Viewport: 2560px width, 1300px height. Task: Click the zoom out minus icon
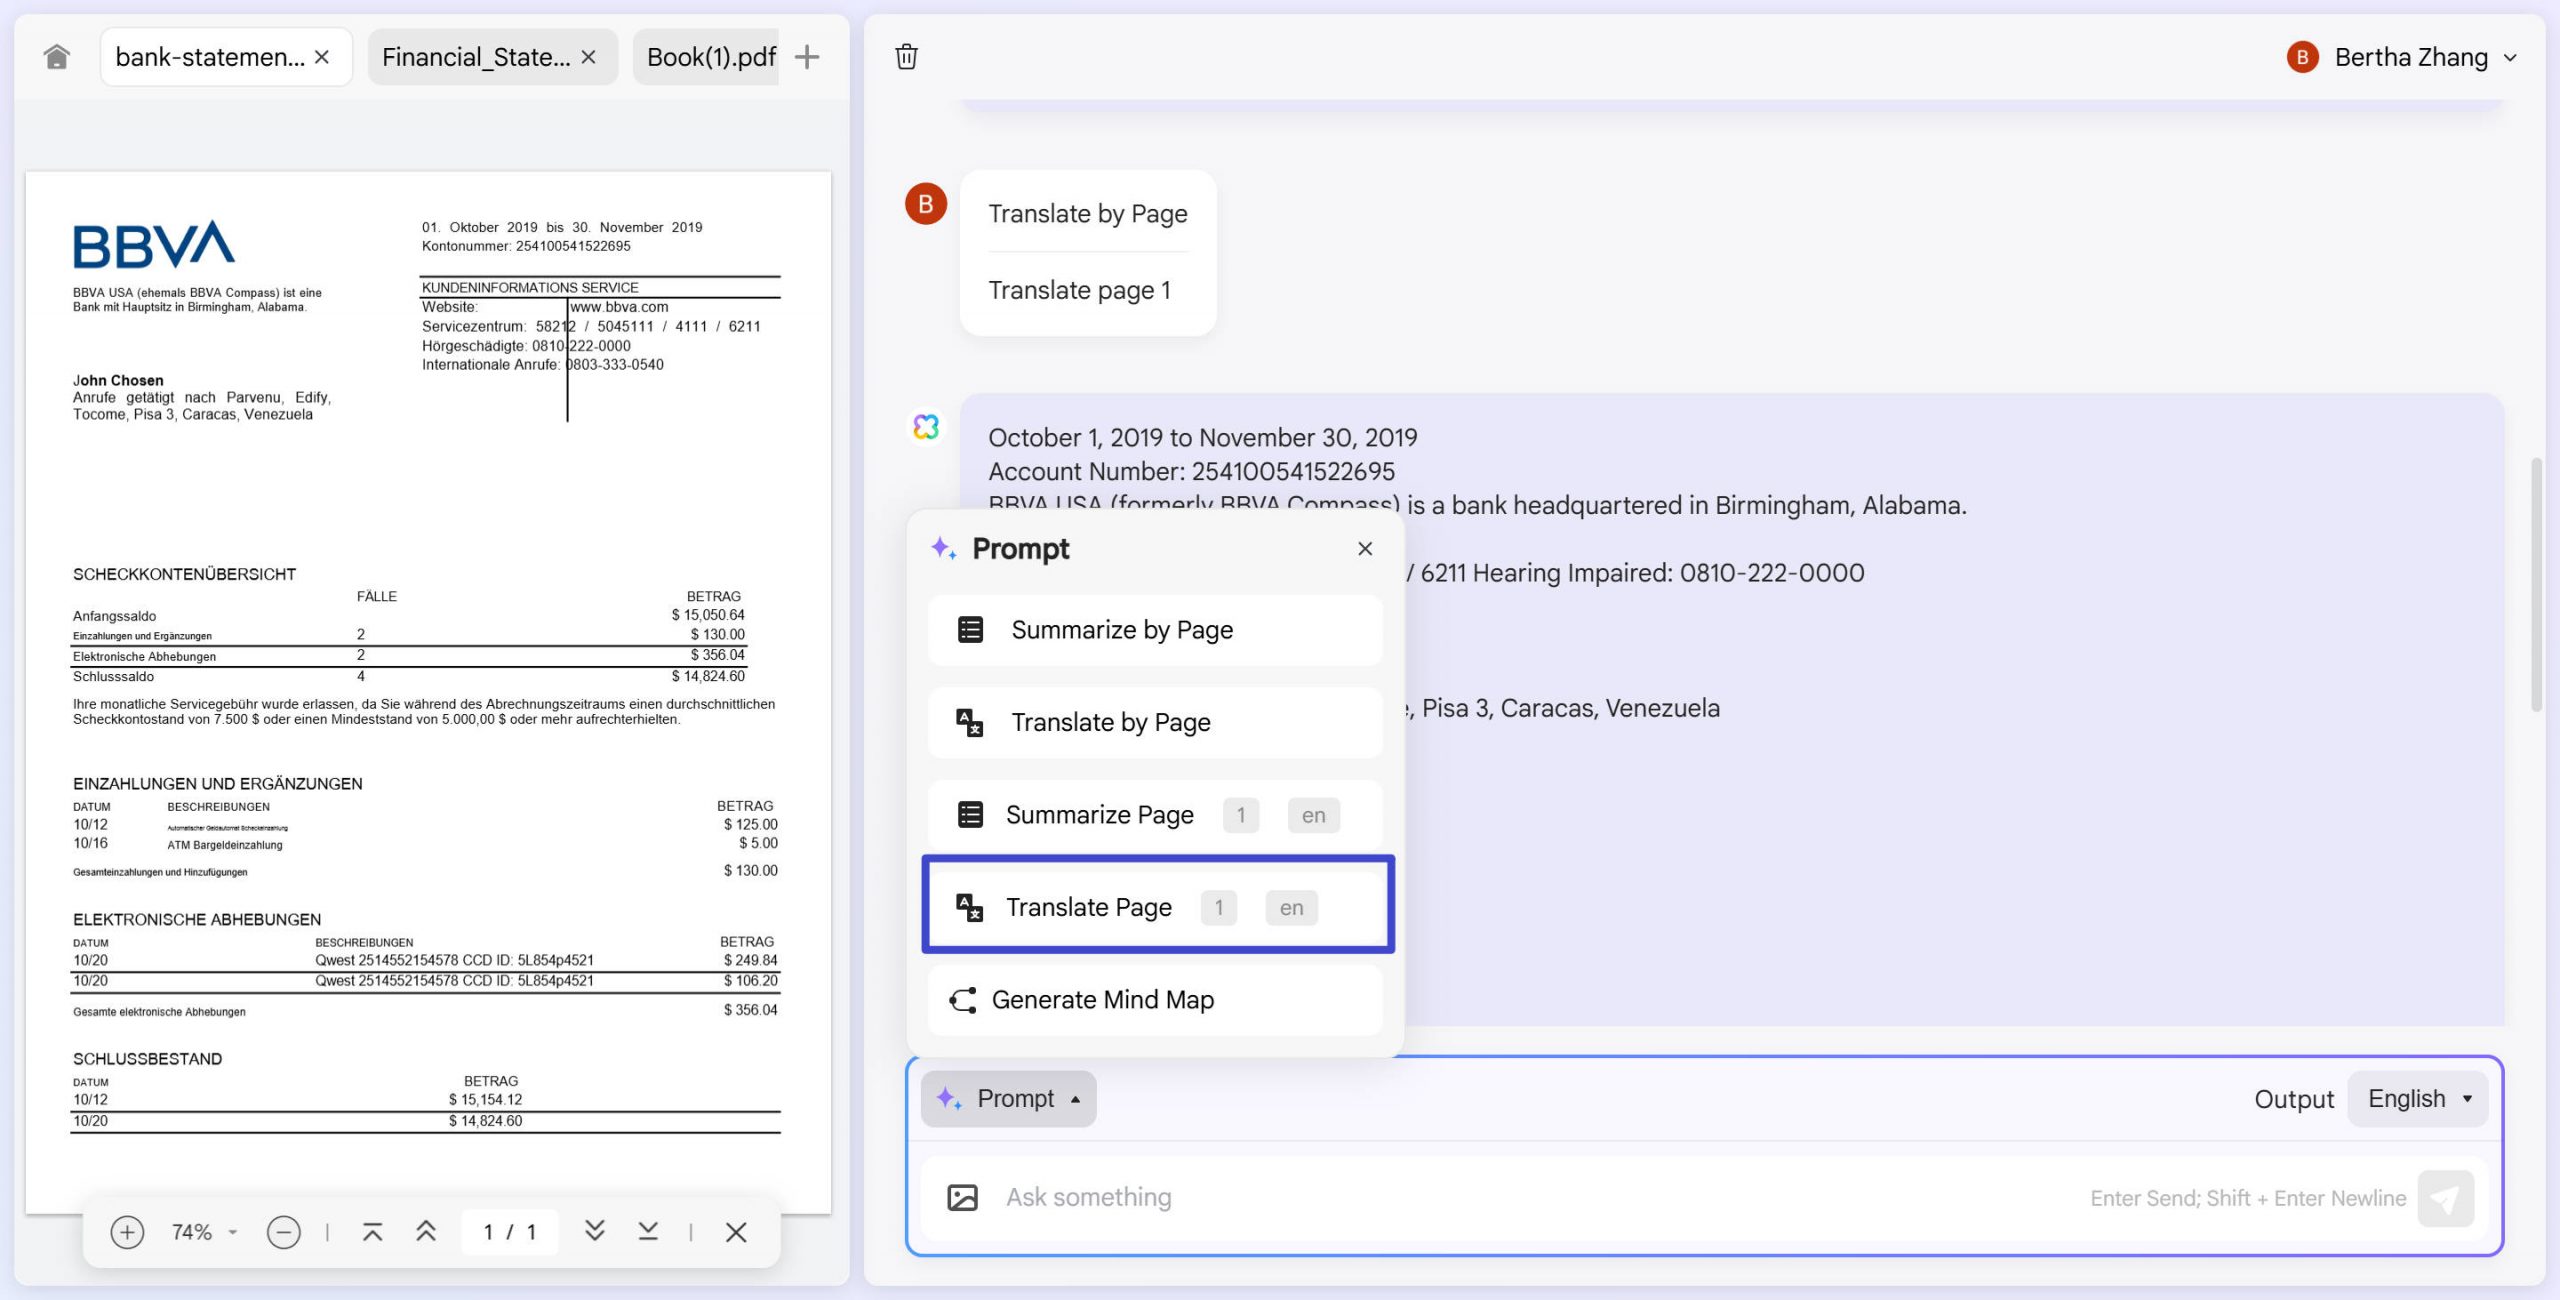[x=283, y=1232]
